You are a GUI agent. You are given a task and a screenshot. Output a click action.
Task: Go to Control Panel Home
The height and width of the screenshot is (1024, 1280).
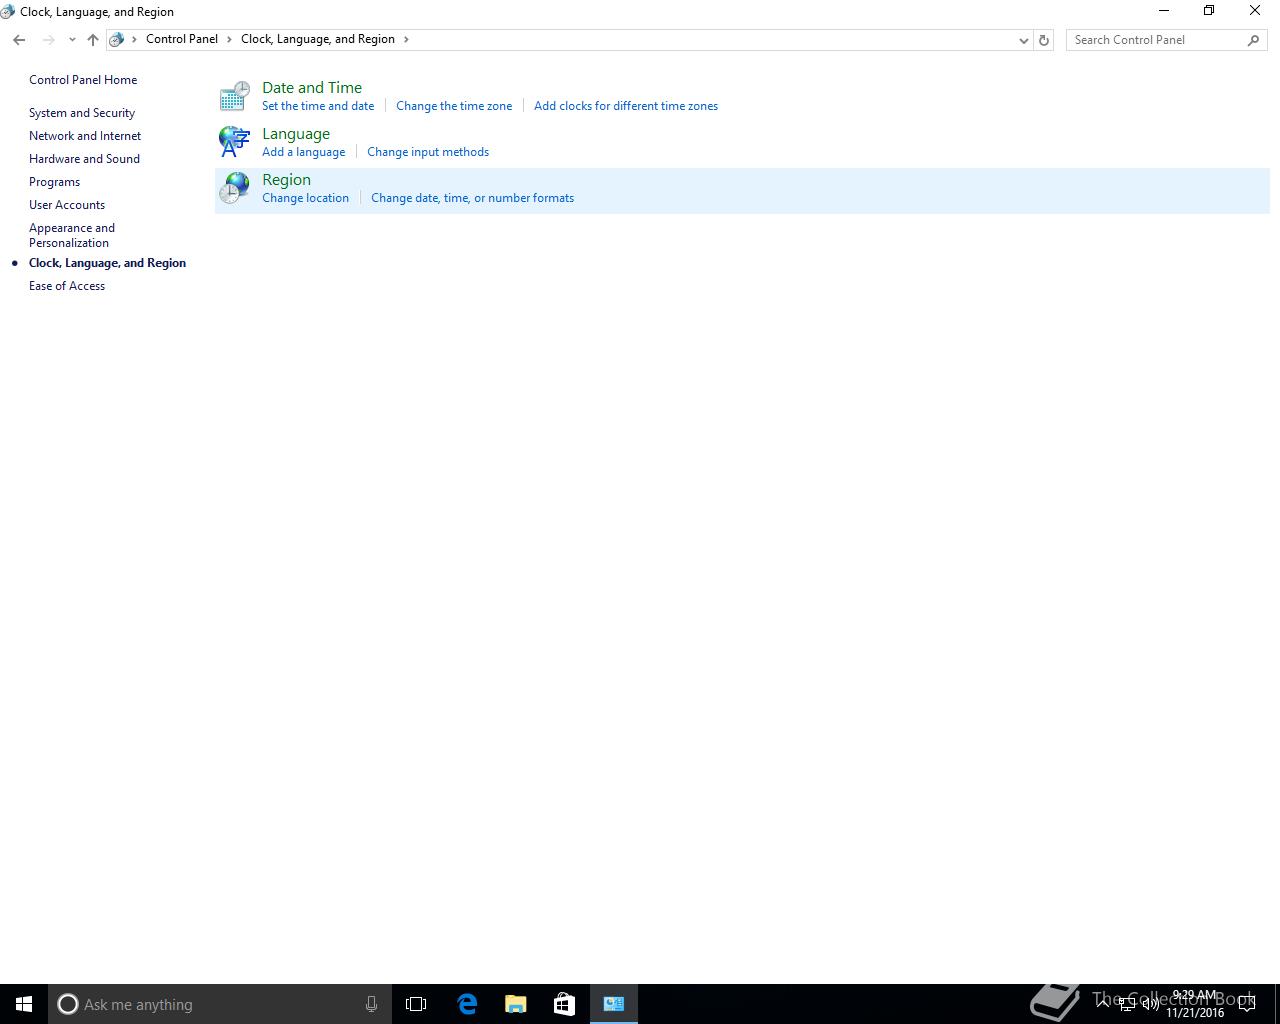coord(83,80)
